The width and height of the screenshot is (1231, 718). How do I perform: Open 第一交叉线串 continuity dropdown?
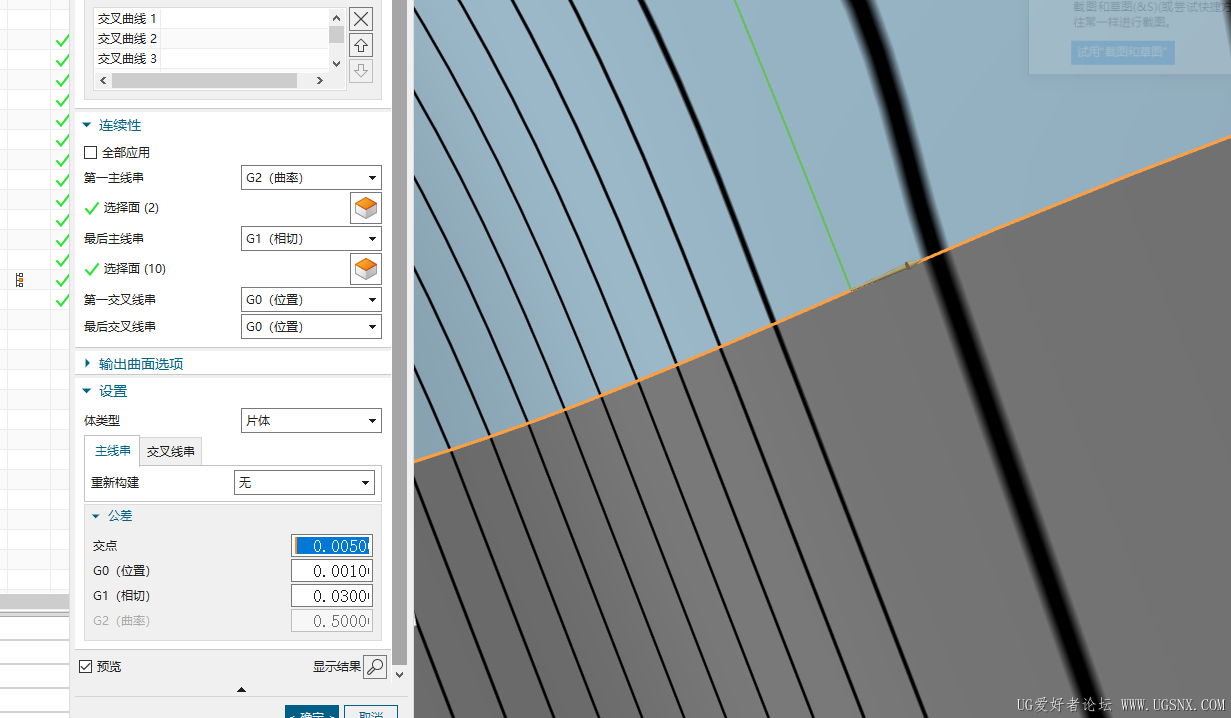pyautogui.click(x=311, y=299)
